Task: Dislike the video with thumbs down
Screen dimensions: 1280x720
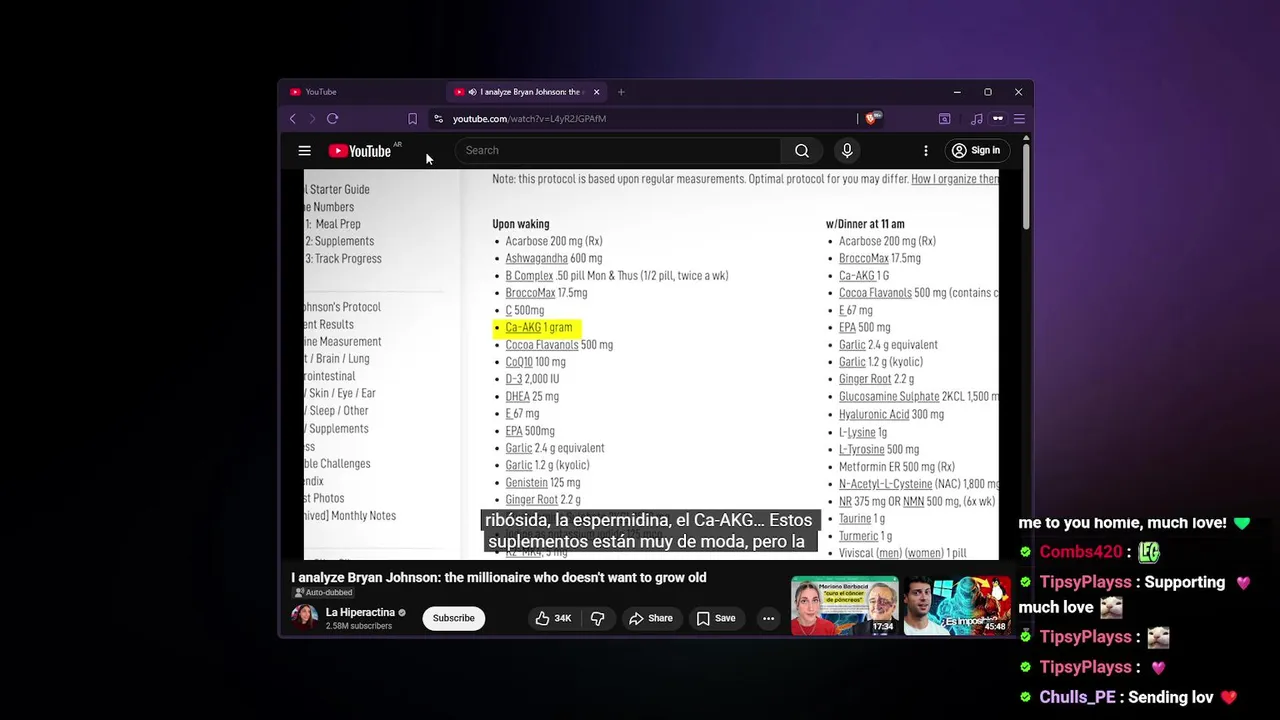Action: point(597,618)
